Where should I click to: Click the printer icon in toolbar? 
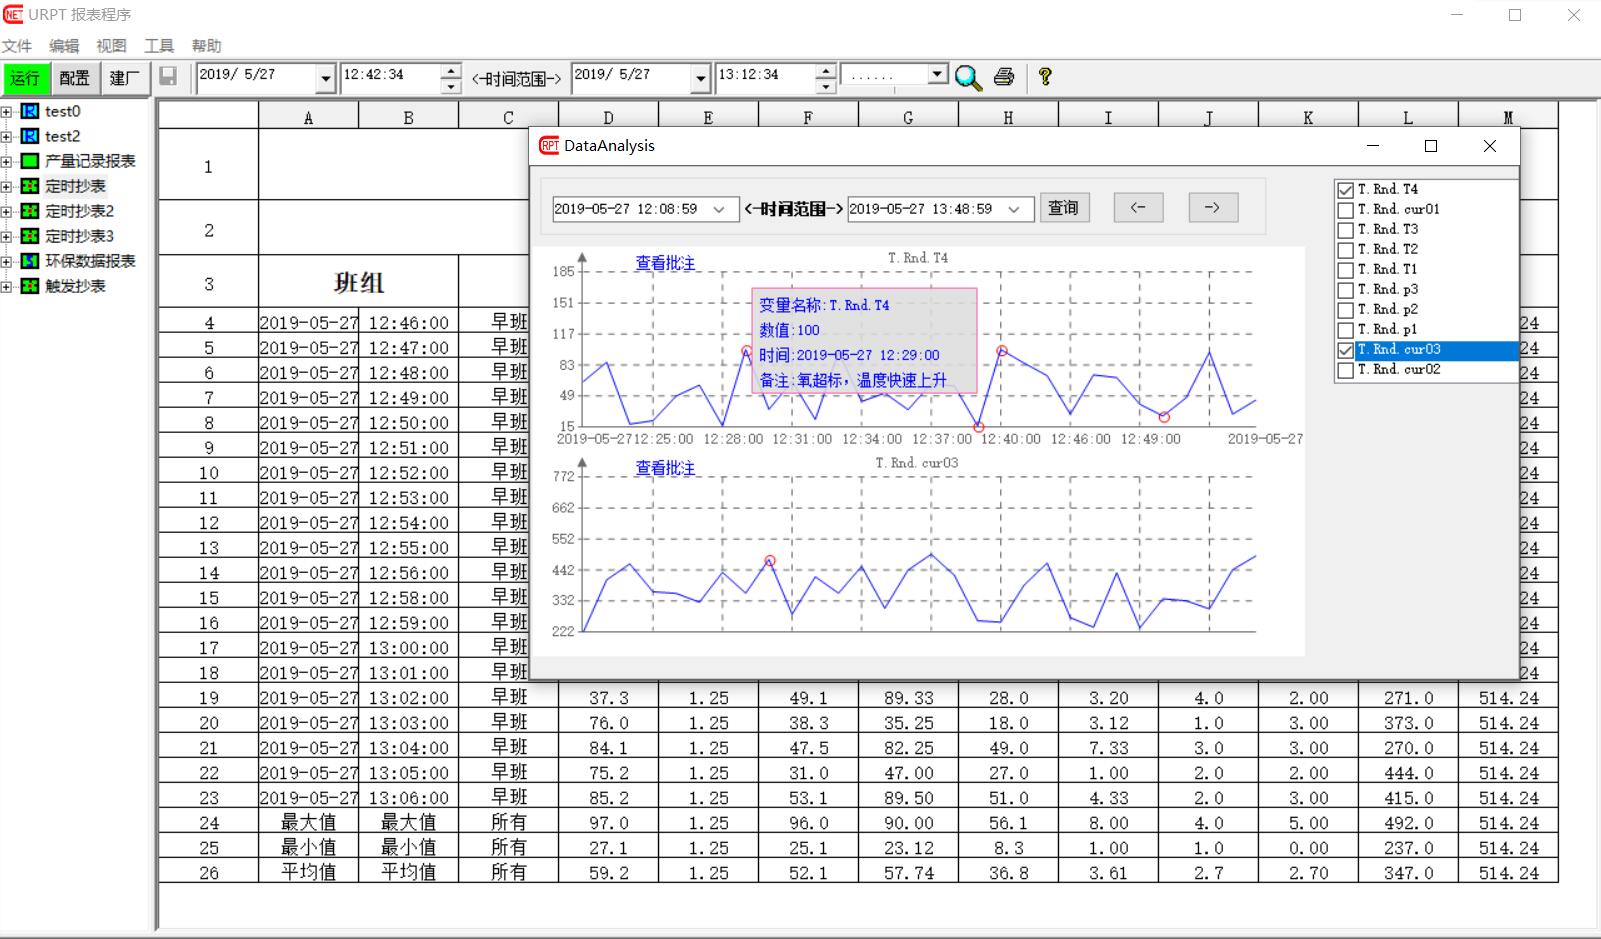(1004, 77)
